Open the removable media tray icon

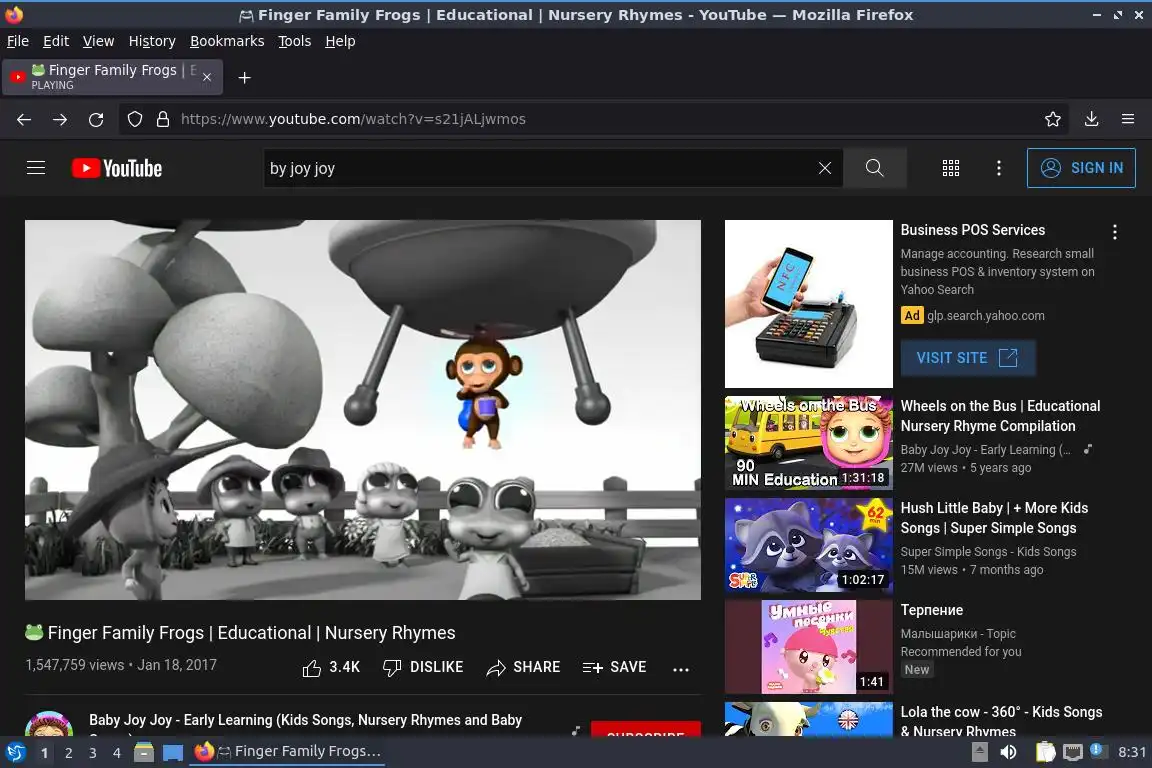click(979, 752)
